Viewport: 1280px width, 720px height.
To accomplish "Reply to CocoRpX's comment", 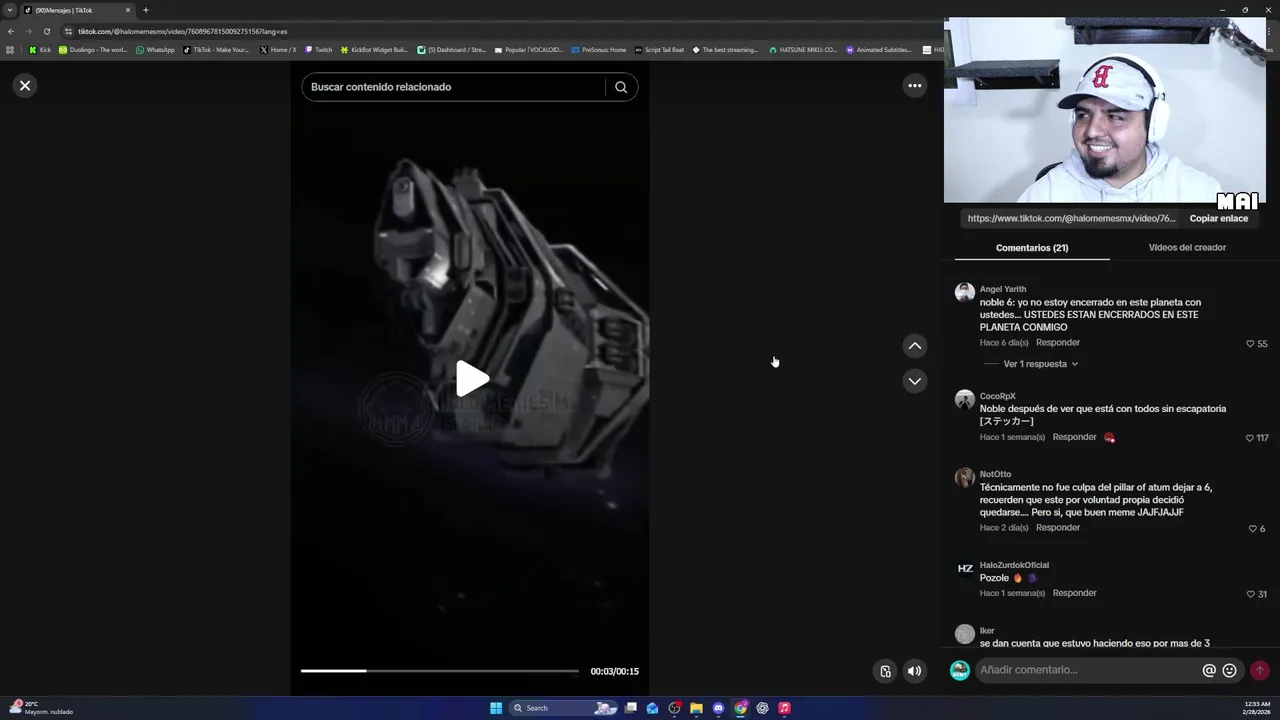I will tap(1074, 437).
